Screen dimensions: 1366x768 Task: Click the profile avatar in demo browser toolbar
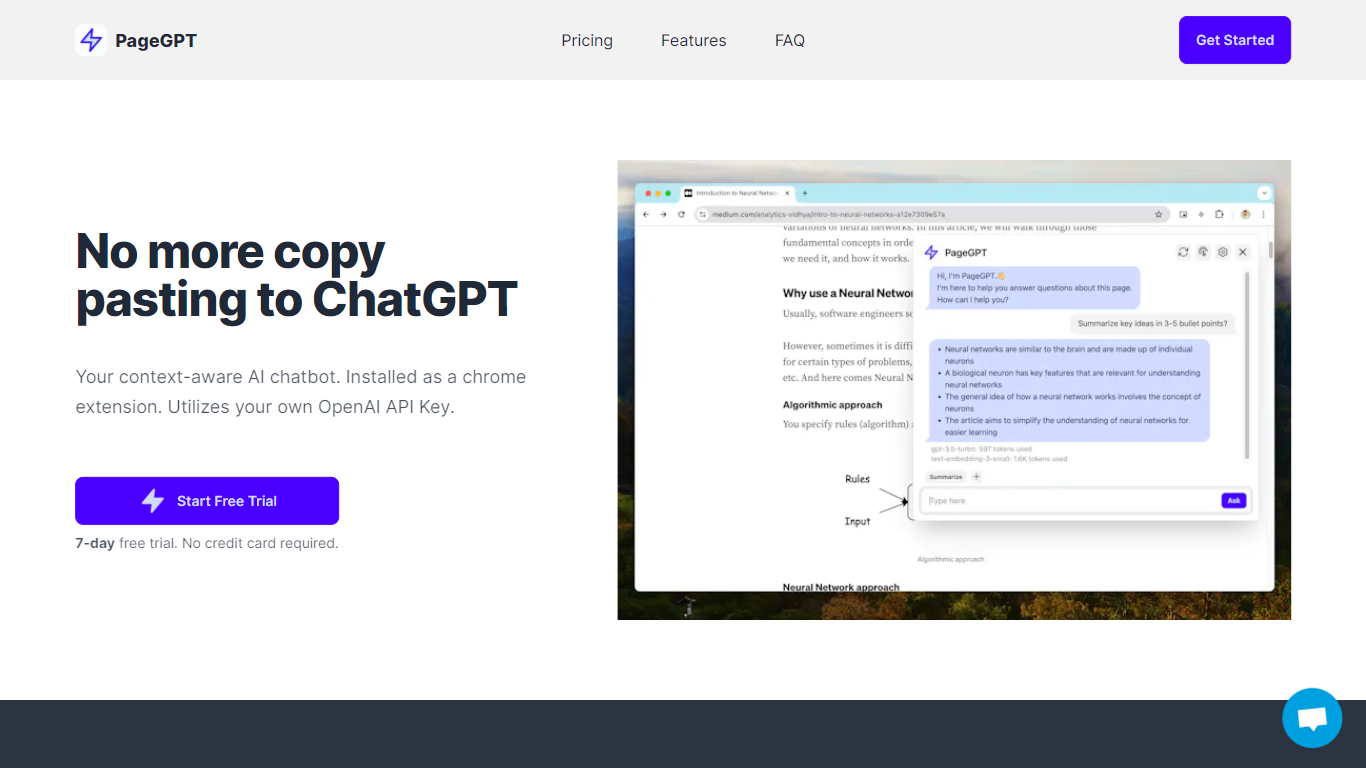coord(1245,214)
